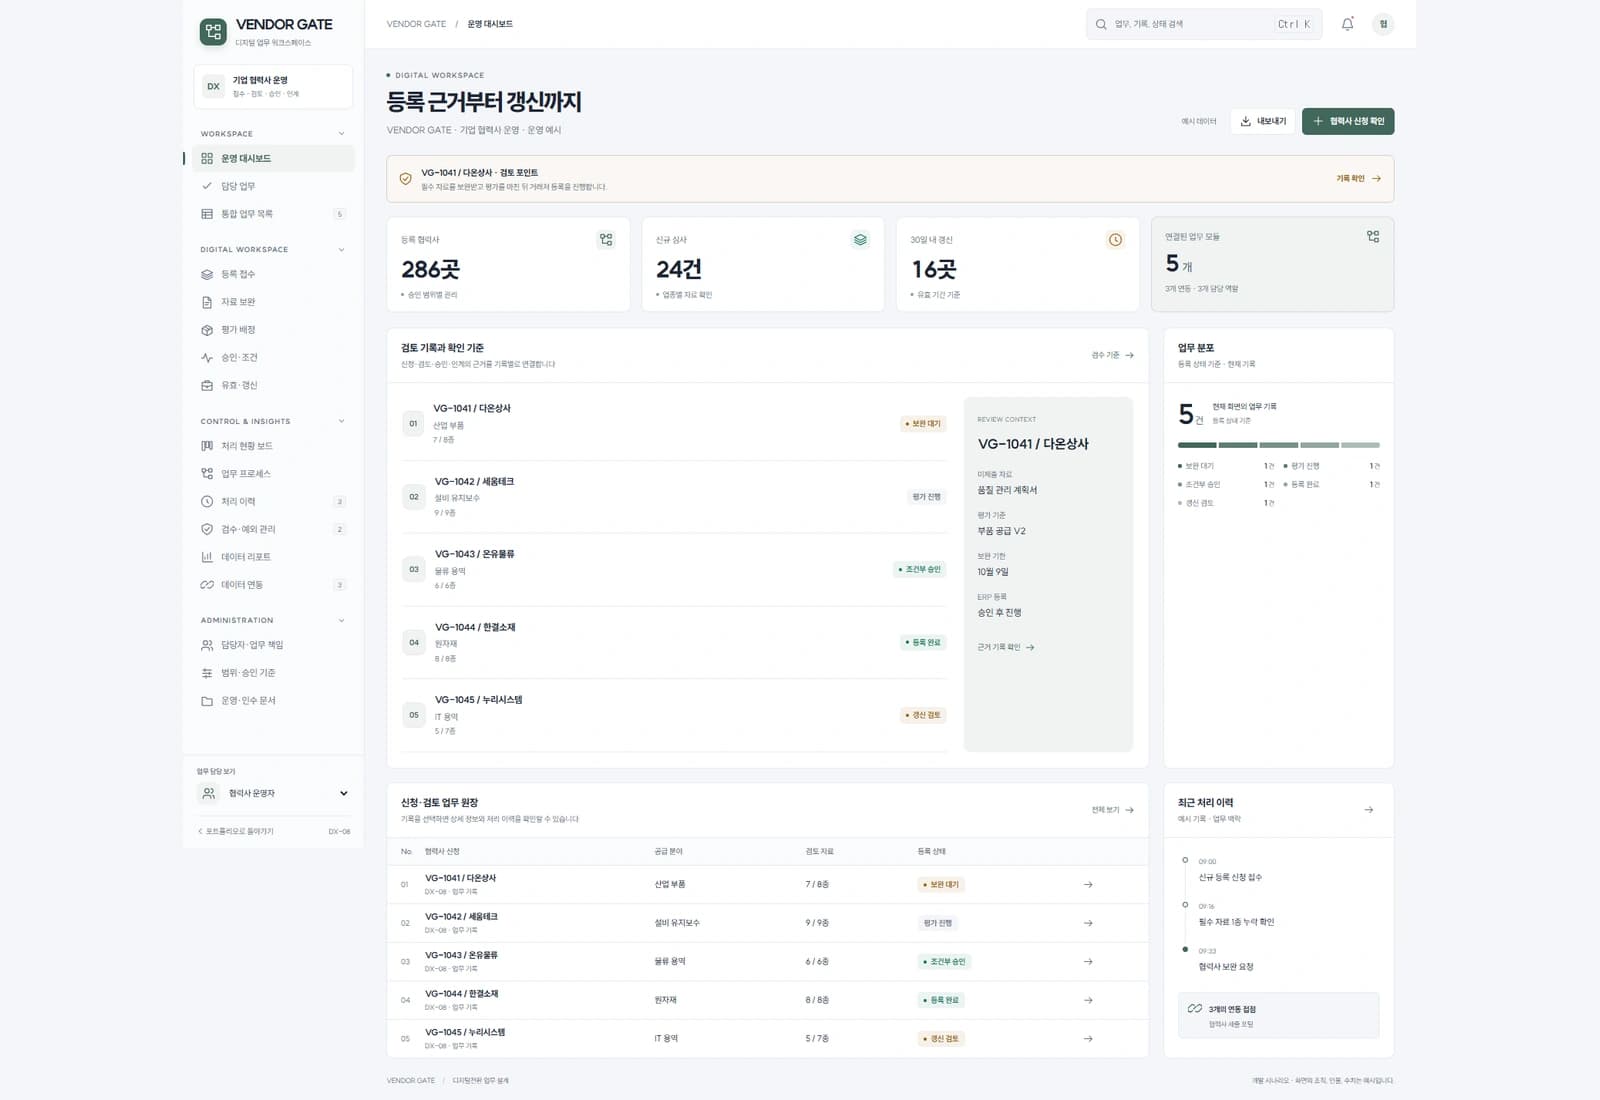Click the 내보내기 export button
Screen dimensions: 1600x1100
1263,121
